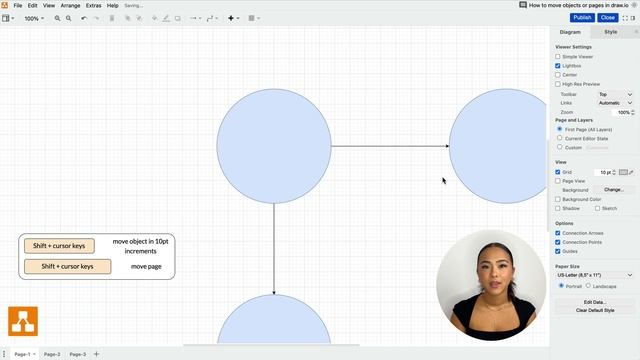Enable the Sketch checkbox
Screen dimensions: 640x360
(x=597, y=208)
